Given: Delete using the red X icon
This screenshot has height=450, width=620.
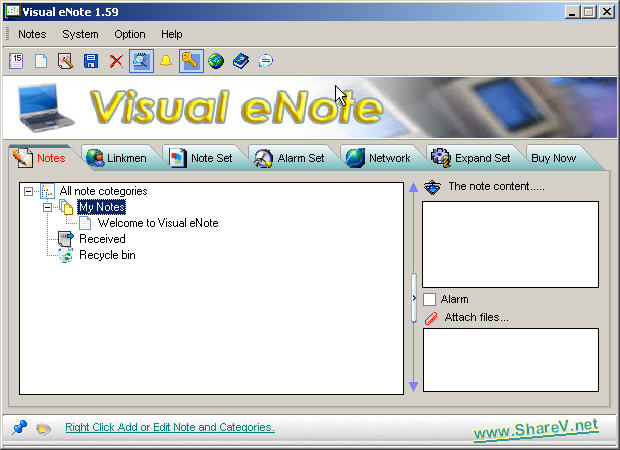Looking at the screenshot, I should 116,61.
